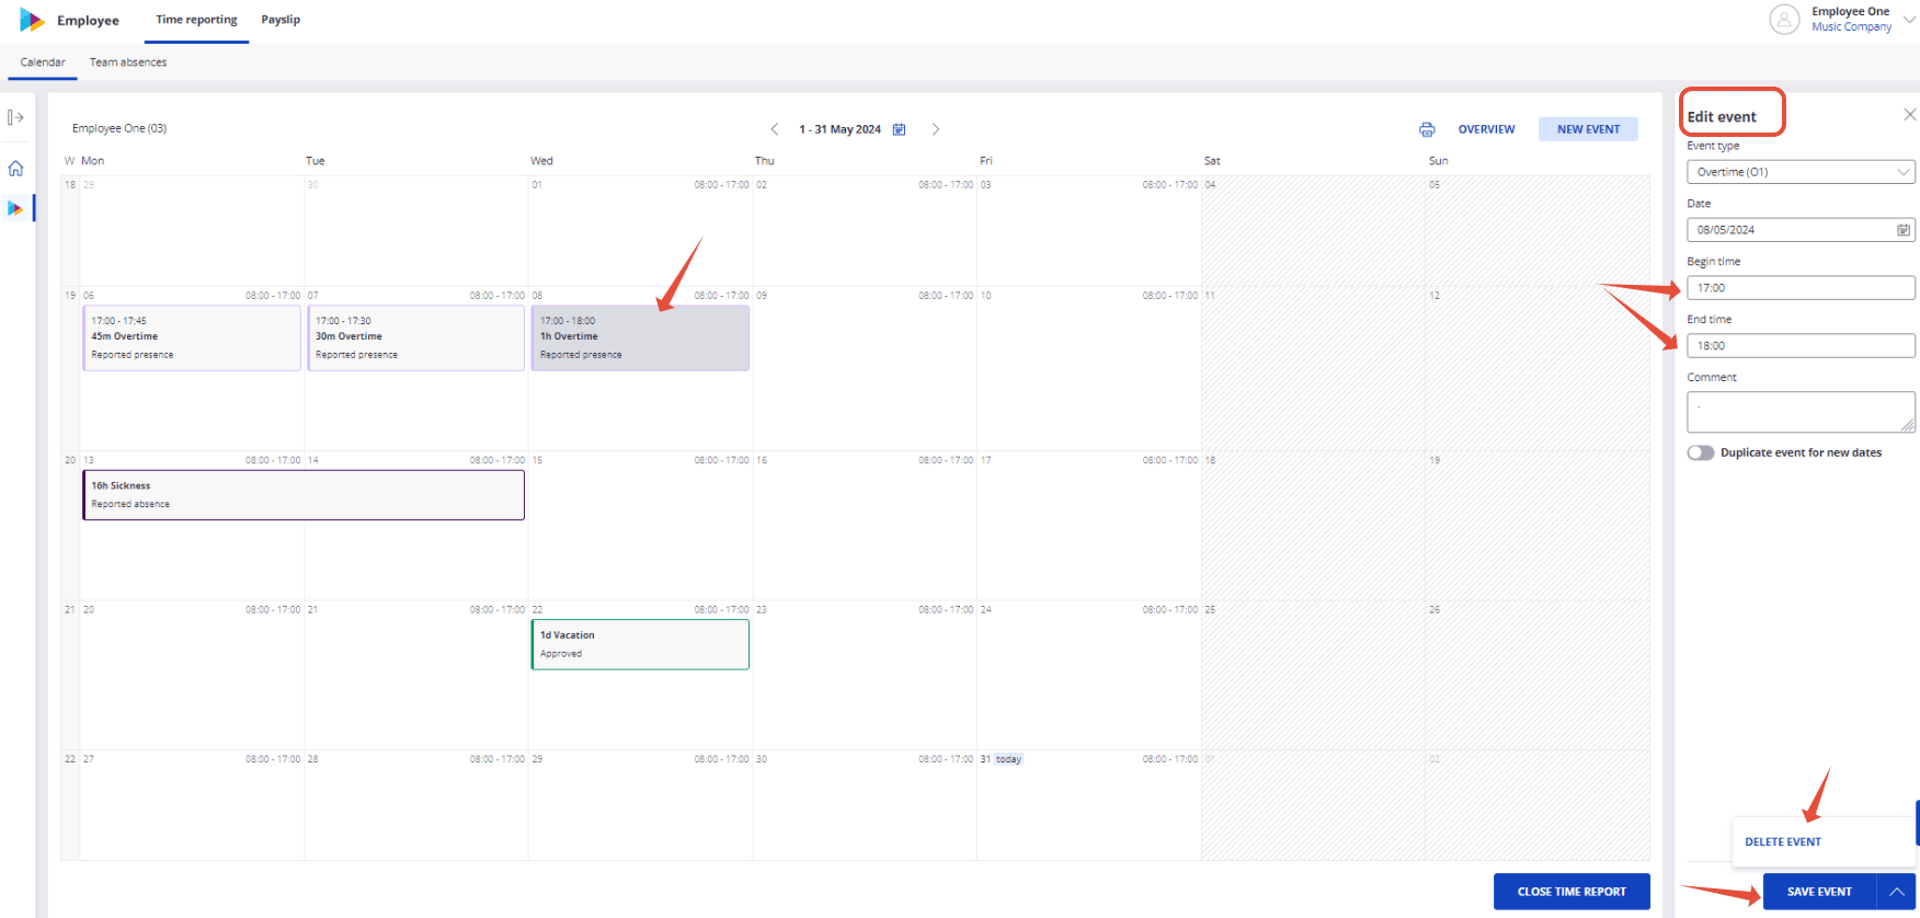Go to next month arrow
Image resolution: width=1920 pixels, height=918 pixels.
tap(936, 129)
